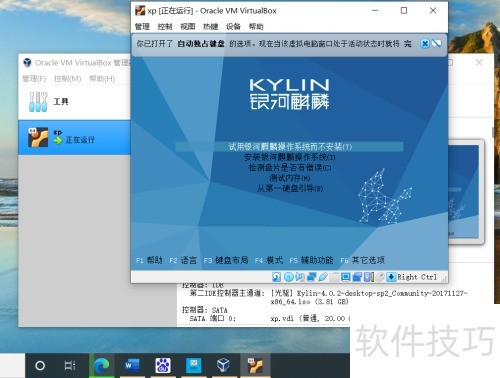This screenshot has width=500, height=378.
Task: Open Microsoft Edge from the taskbar
Action: coord(102,366)
